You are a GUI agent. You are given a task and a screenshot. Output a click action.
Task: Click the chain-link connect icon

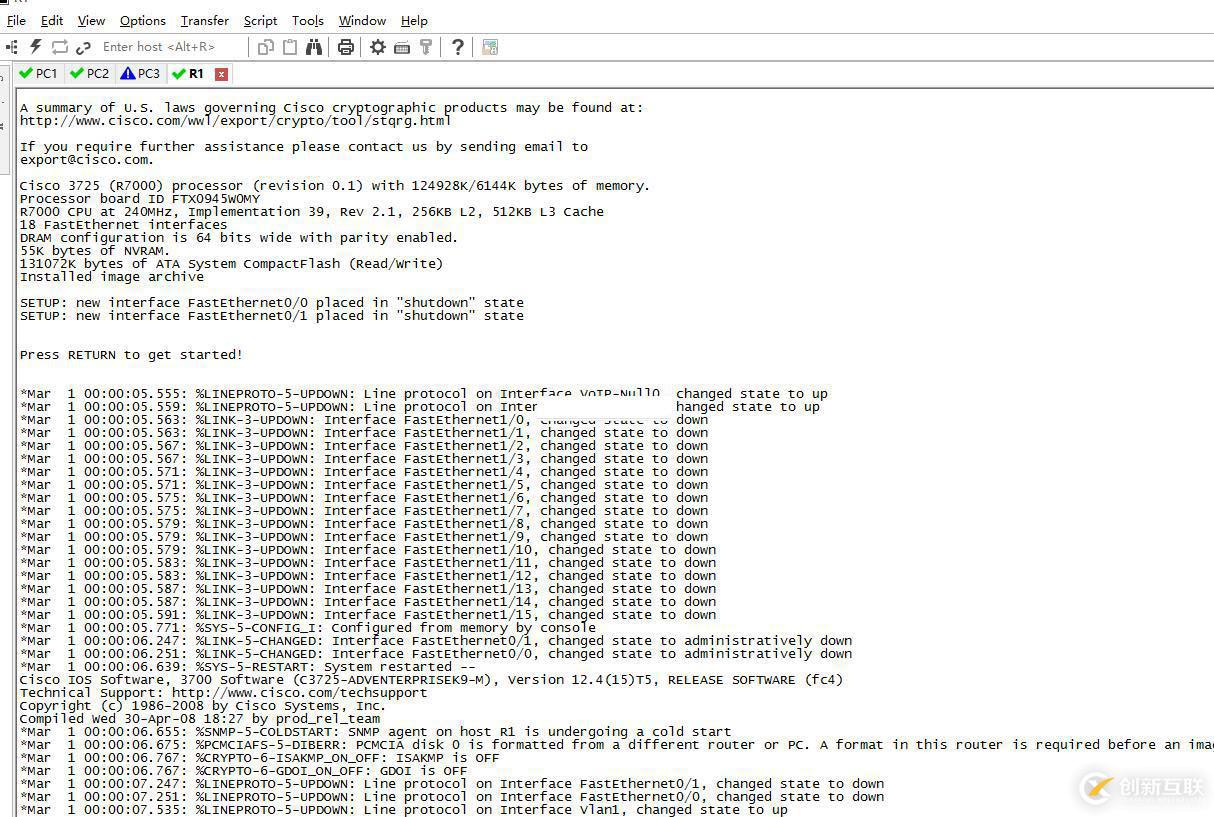click(83, 47)
